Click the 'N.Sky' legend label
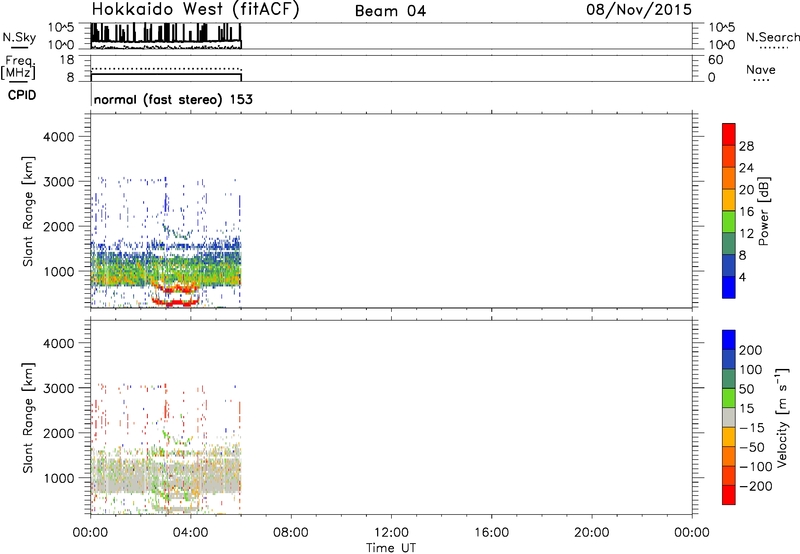Image resolution: width=800 pixels, height=554 pixels. coord(19,38)
